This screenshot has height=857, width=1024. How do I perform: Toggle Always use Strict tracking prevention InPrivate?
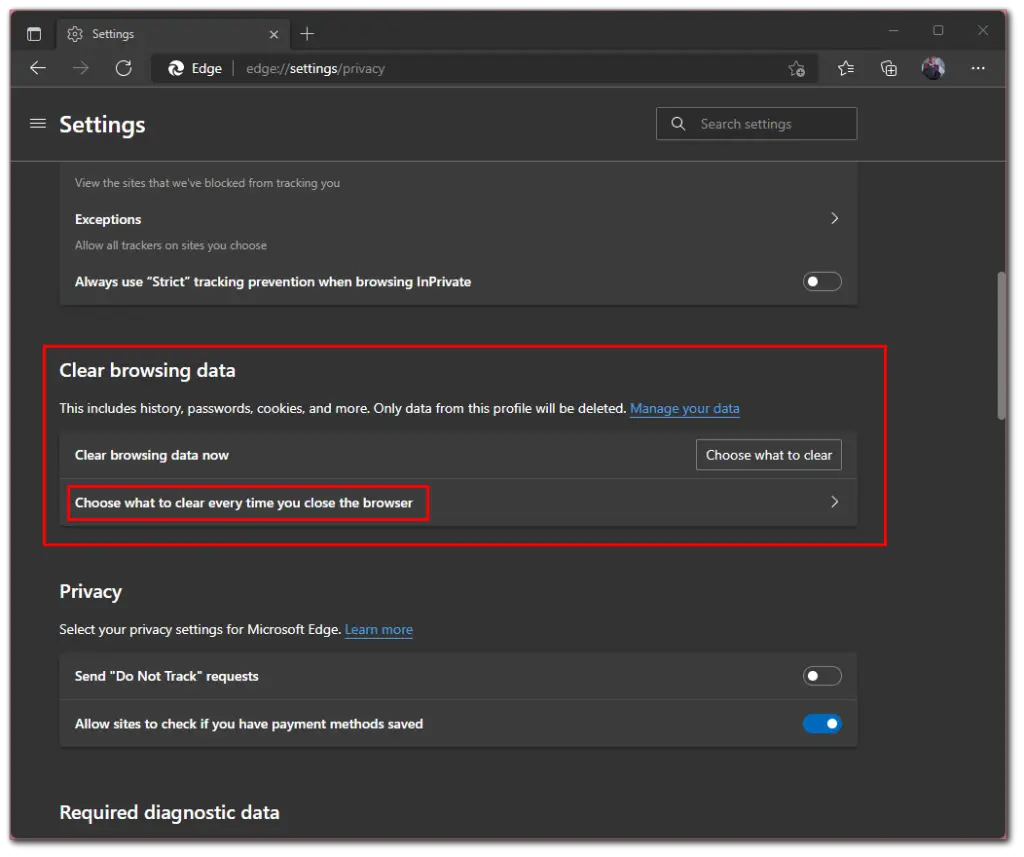822,282
